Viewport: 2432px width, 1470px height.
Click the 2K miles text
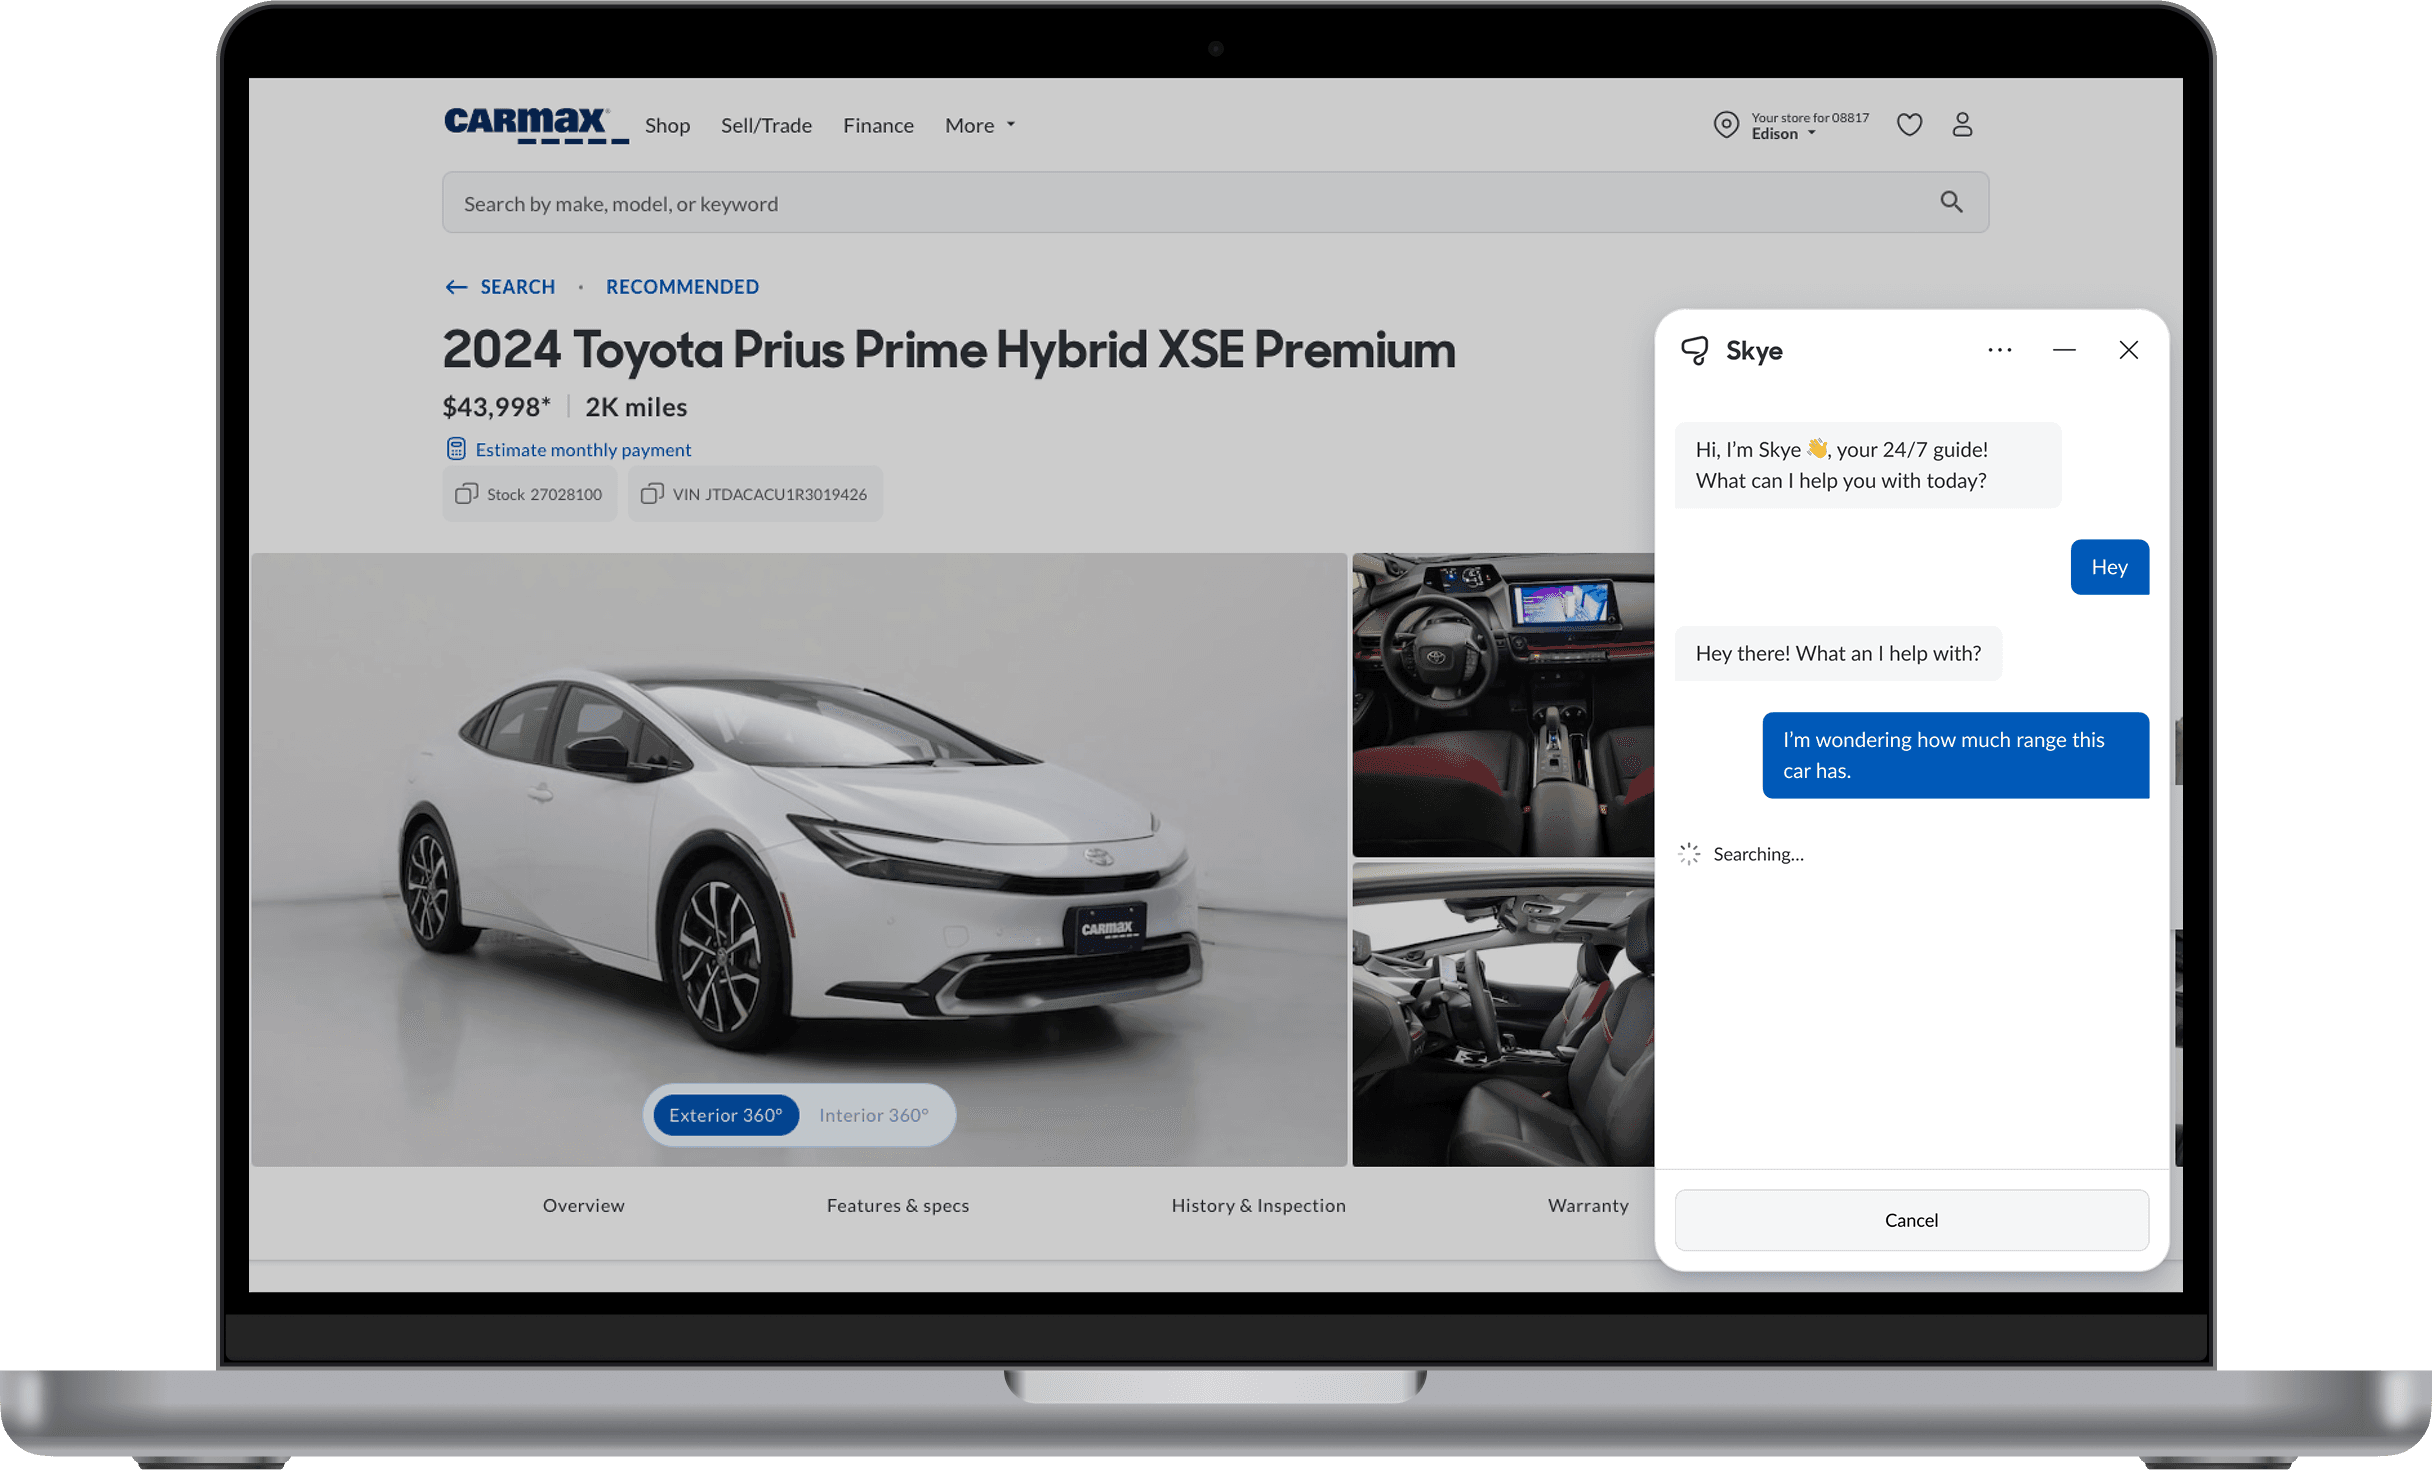pyautogui.click(x=636, y=407)
